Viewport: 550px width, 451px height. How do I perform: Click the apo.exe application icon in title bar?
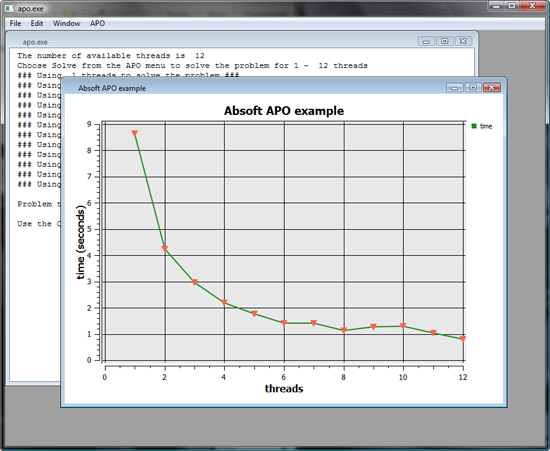click(x=9, y=8)
